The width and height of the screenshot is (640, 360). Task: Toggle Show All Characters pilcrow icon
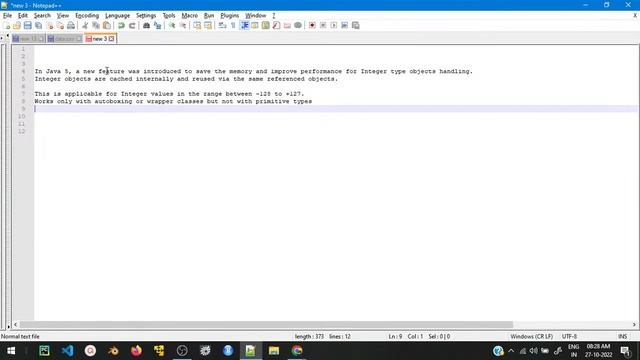pos(233,25)
